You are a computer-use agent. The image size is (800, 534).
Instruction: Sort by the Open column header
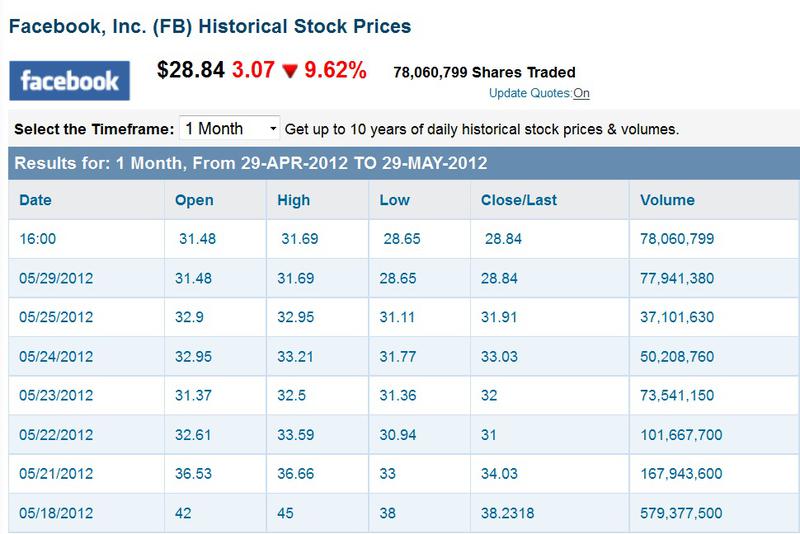tap(194, 200)
